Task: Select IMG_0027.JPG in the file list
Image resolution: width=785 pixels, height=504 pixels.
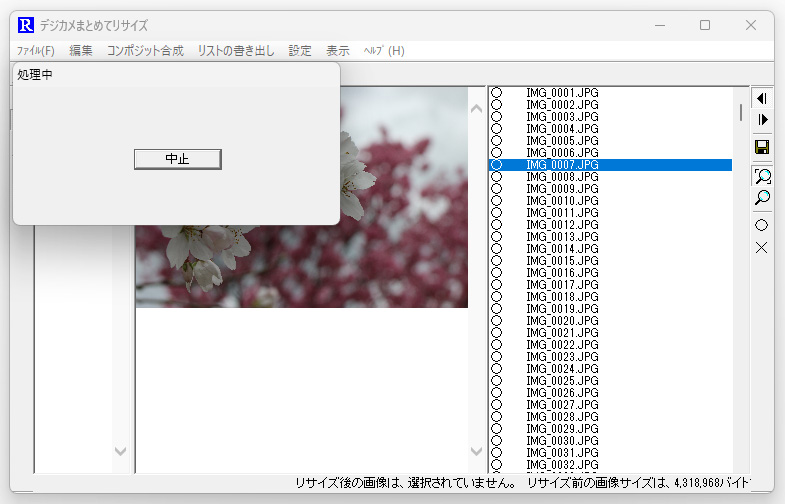Action: (x=610, y=405)
